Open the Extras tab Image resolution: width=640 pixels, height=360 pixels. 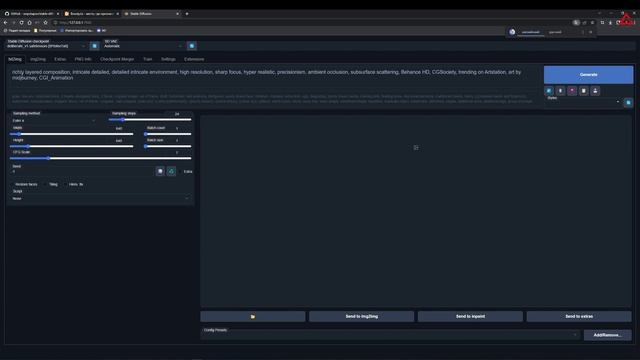[60, 59]
